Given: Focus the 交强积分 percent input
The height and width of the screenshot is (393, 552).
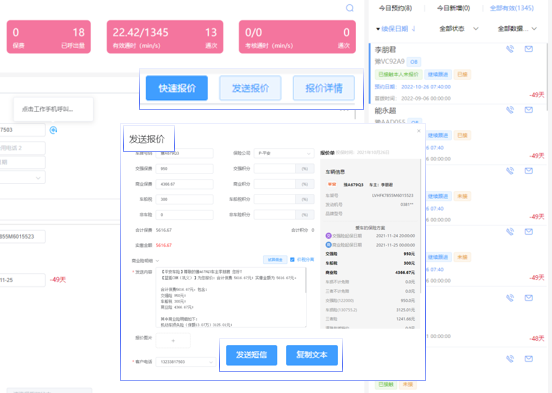Looking at the screenshot, I should point(275,169).
